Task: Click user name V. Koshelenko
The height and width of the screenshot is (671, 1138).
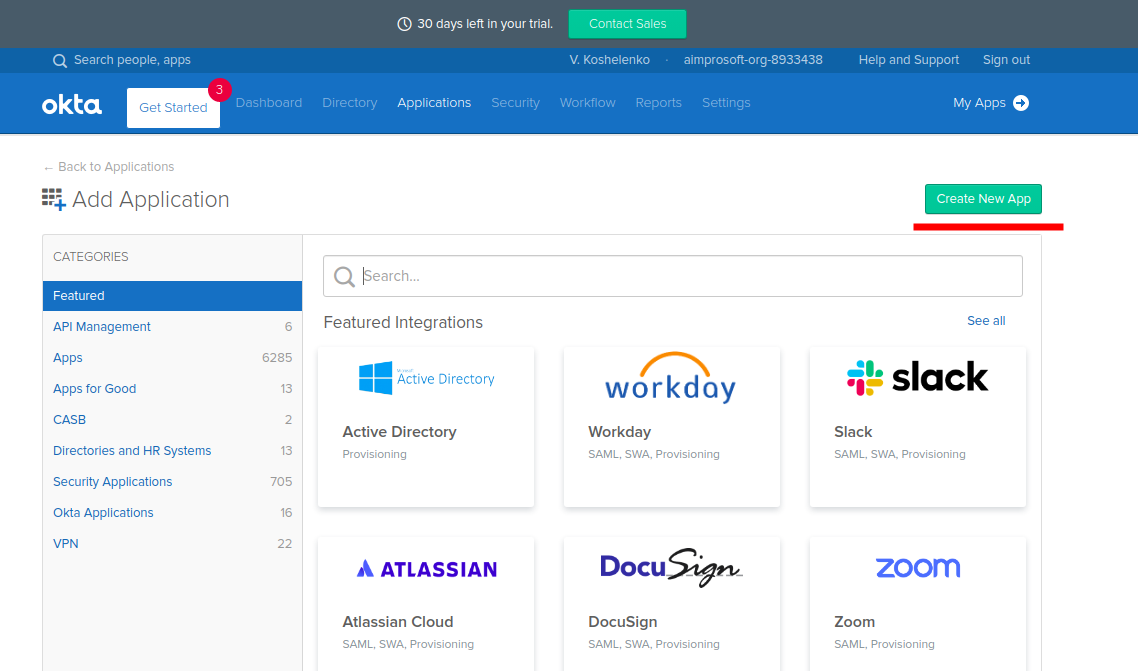Action: pyautogui.click(x=609, y=60)
